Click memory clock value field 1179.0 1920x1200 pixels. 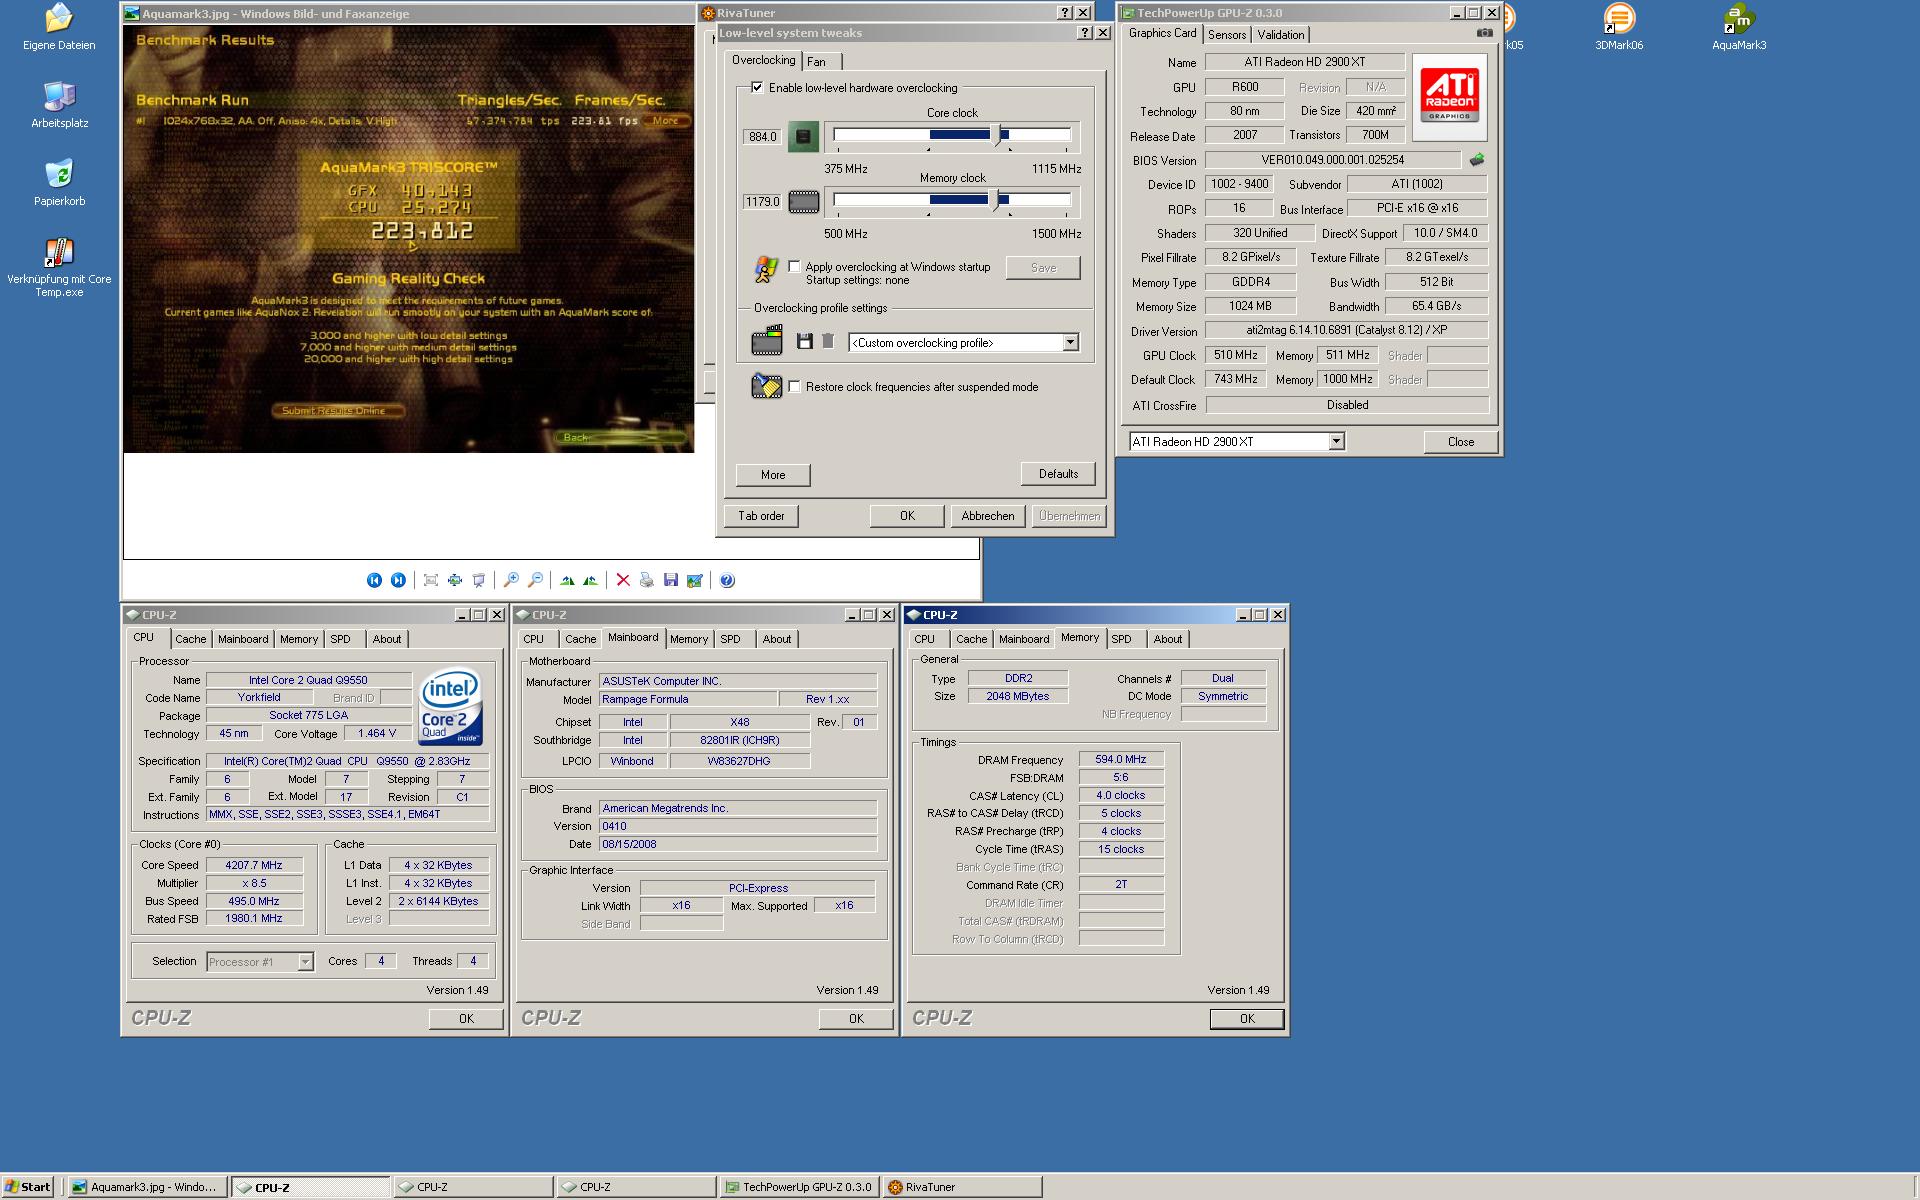click(x=762, y=202)
